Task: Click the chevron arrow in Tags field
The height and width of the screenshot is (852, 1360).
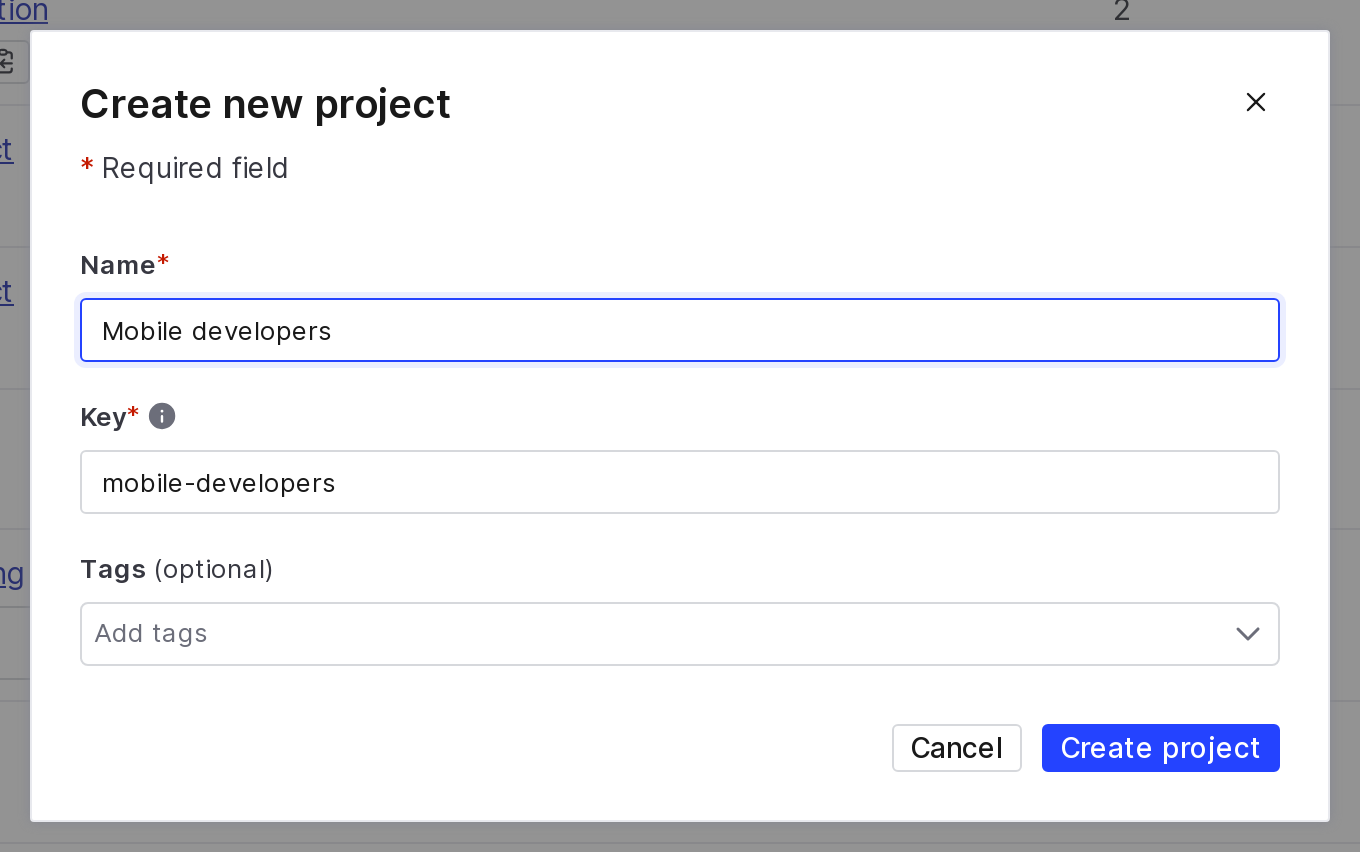Action: point(1247,634)
